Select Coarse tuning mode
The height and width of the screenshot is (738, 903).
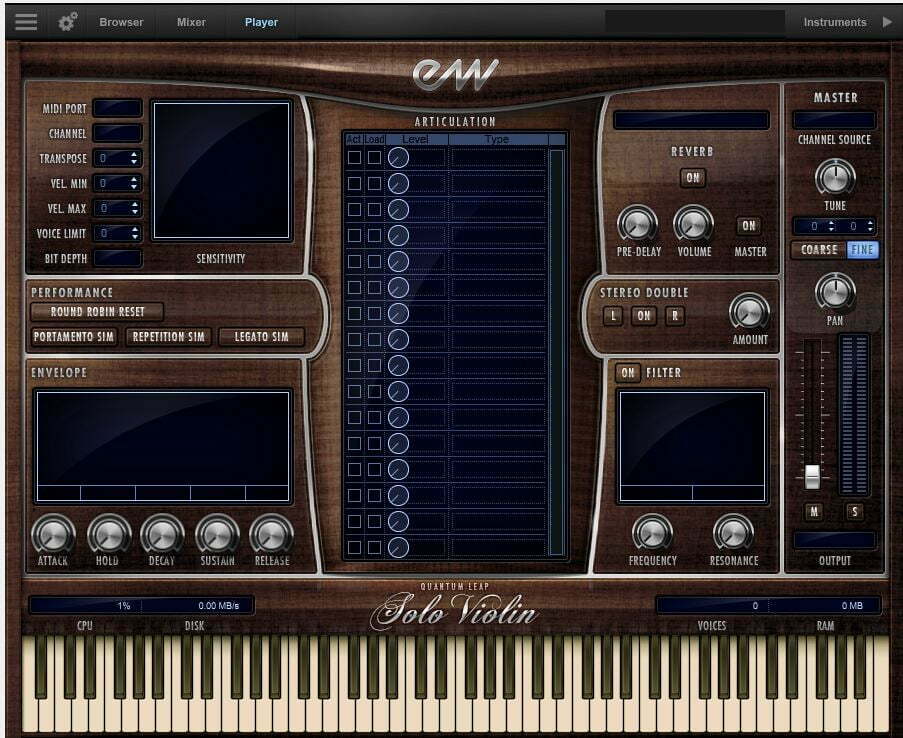[819, 249]
